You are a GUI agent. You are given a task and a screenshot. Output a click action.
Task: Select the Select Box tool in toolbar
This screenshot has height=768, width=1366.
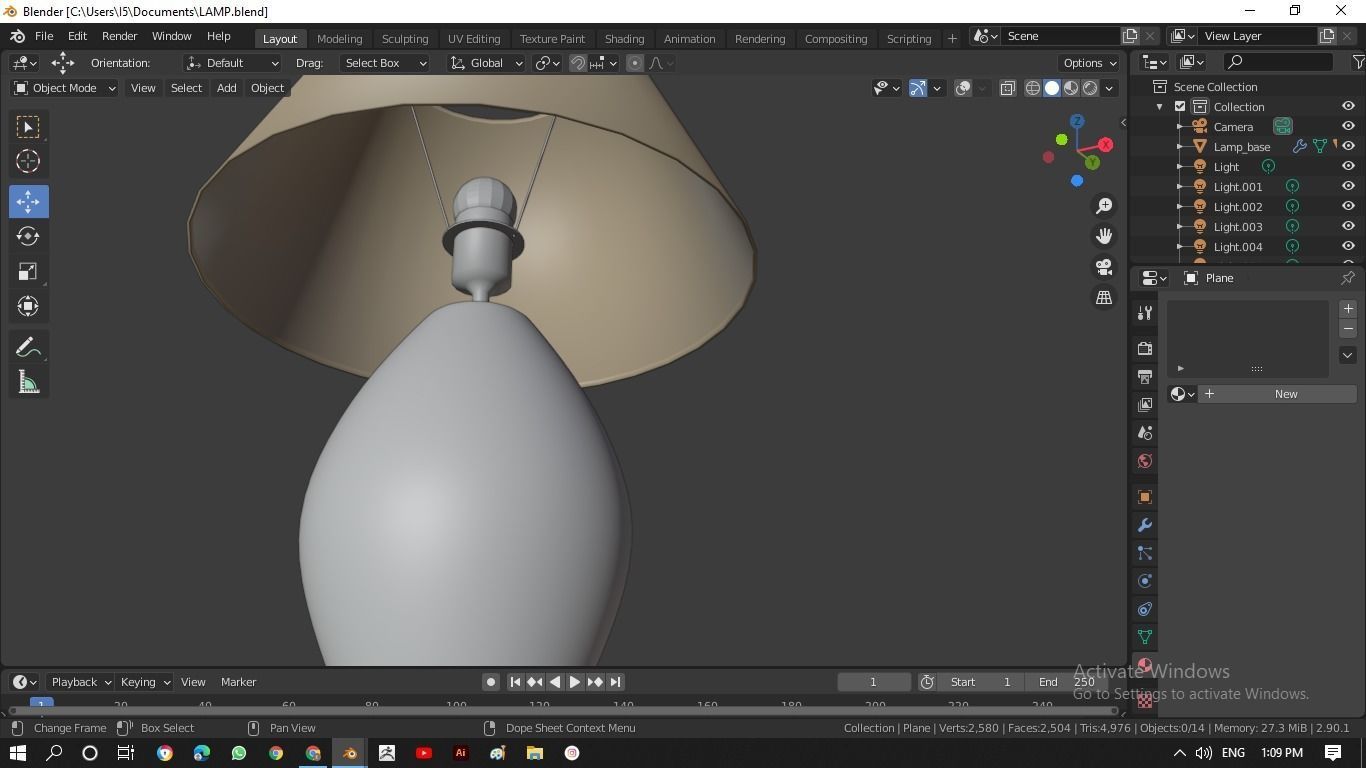pos(28,127)
